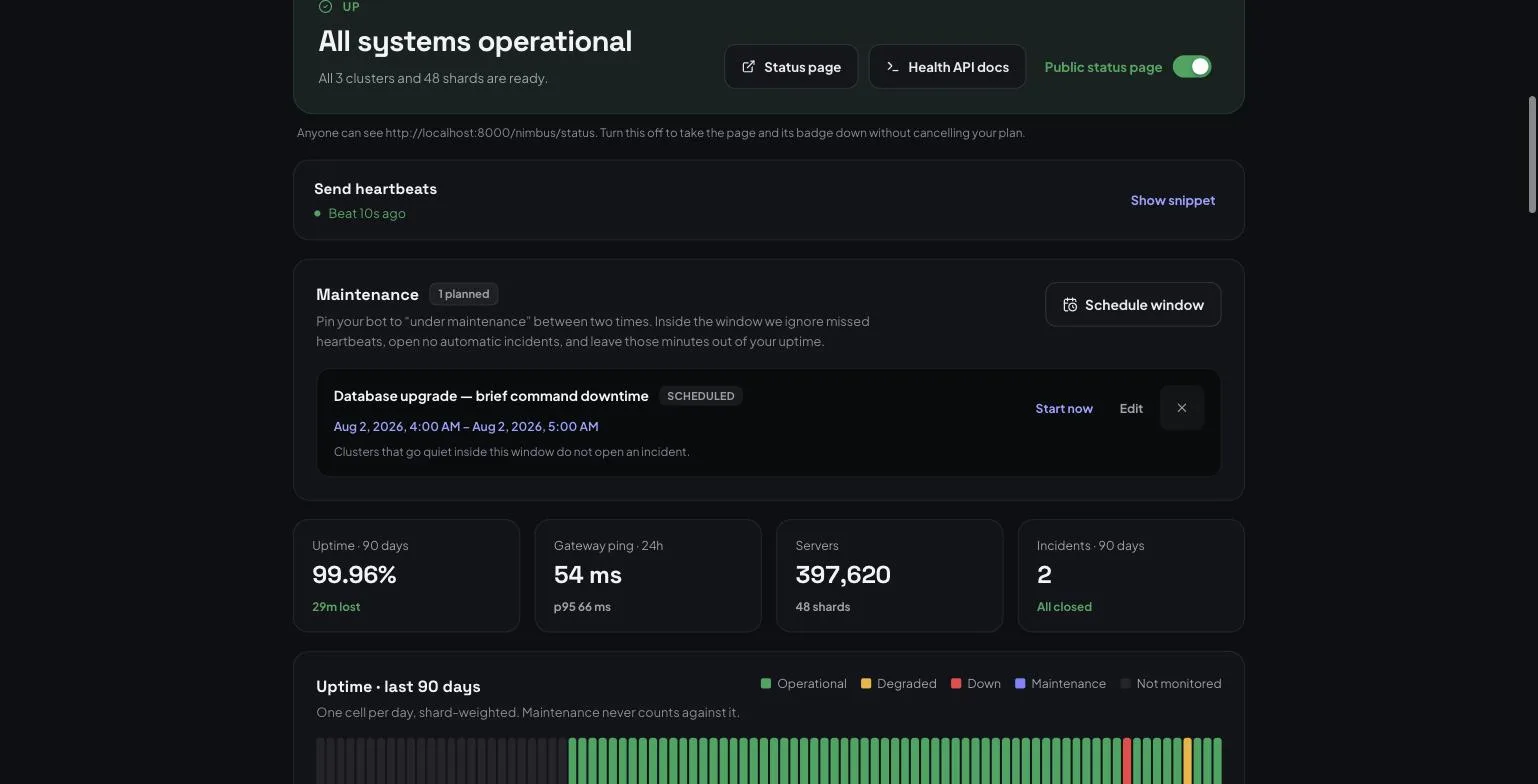Click the '29m lost' uptime text
This screenshot has width=1538, height=784.
pyautogui.click(x=336, y=607)
